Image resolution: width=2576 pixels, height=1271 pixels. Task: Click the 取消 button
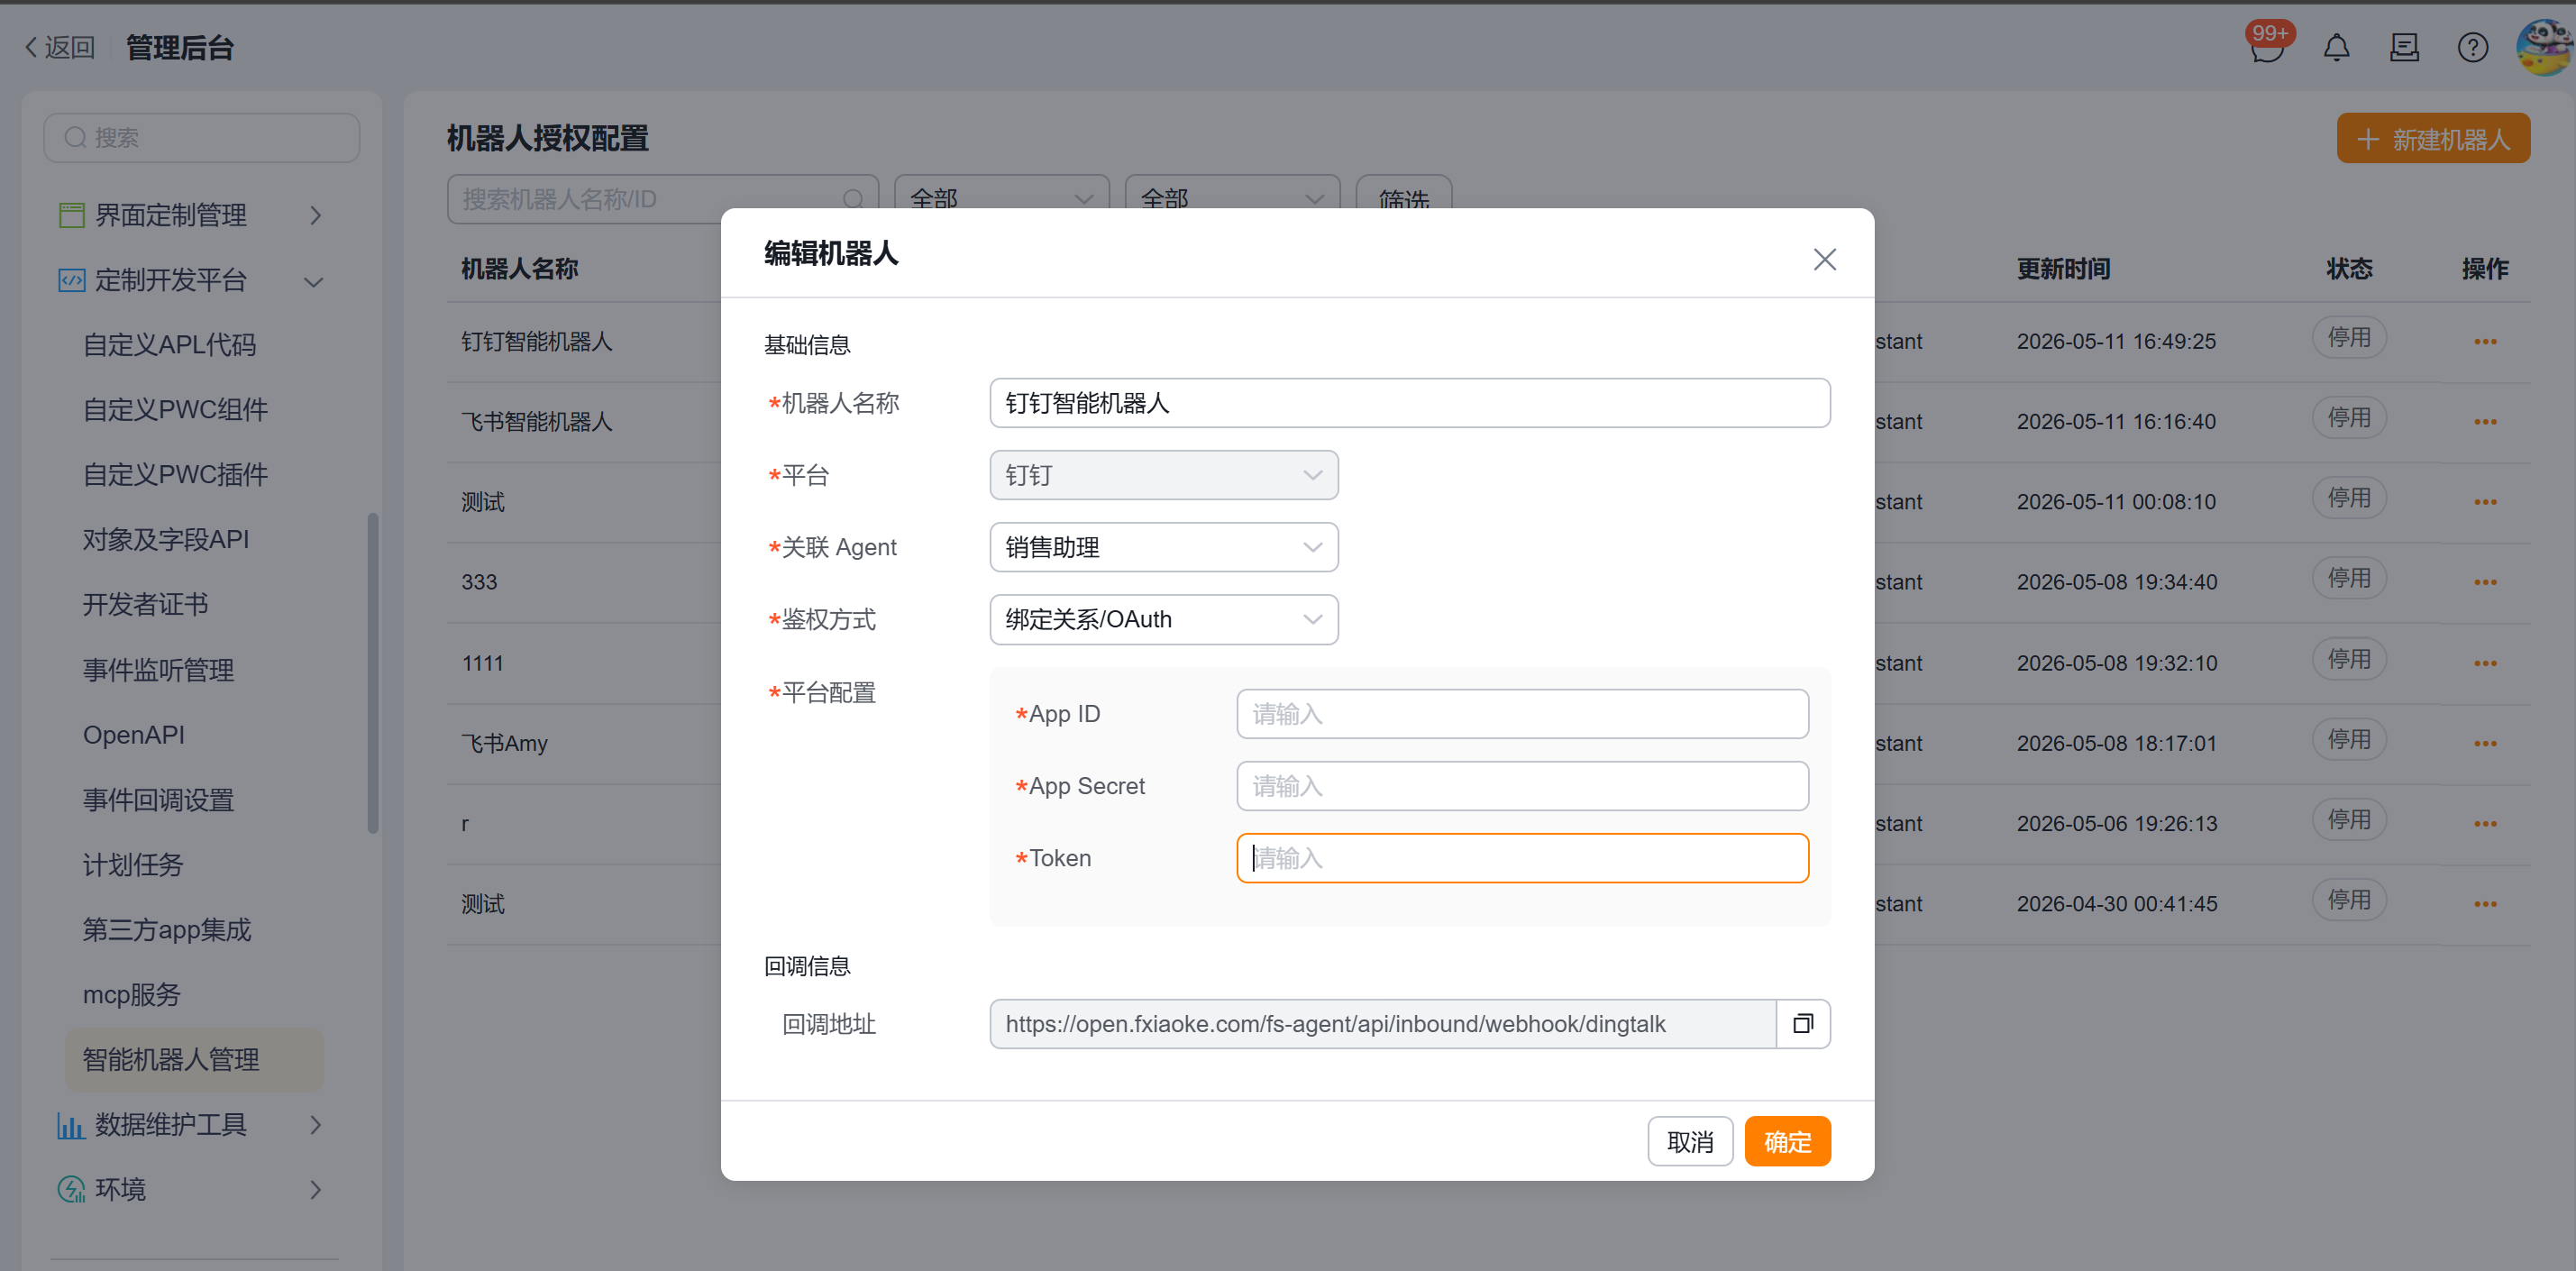(x=1690, y=1141)
